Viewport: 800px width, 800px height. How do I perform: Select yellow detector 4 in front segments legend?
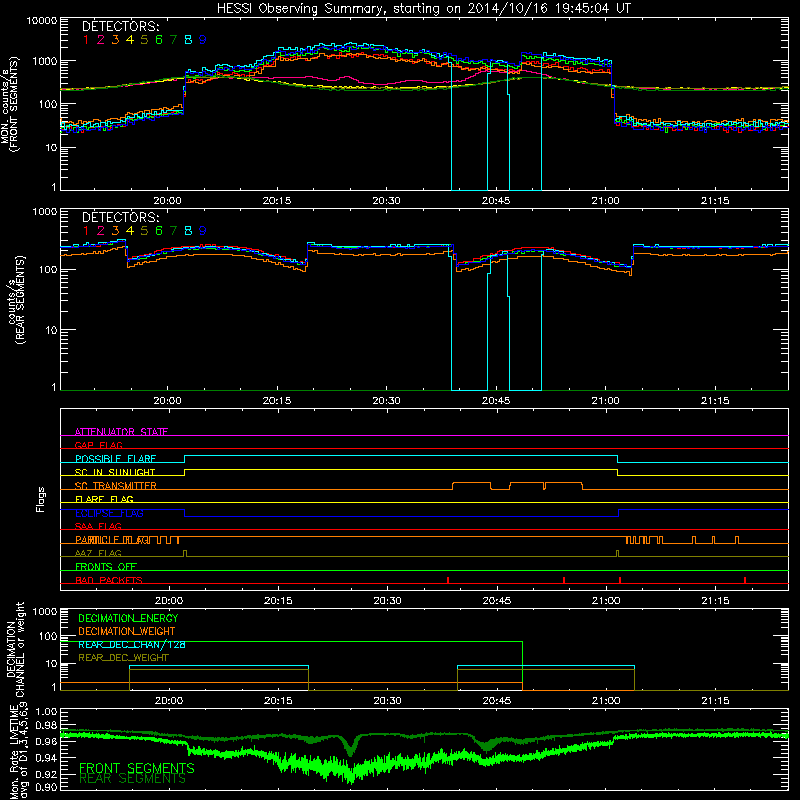tap(130, 40)
